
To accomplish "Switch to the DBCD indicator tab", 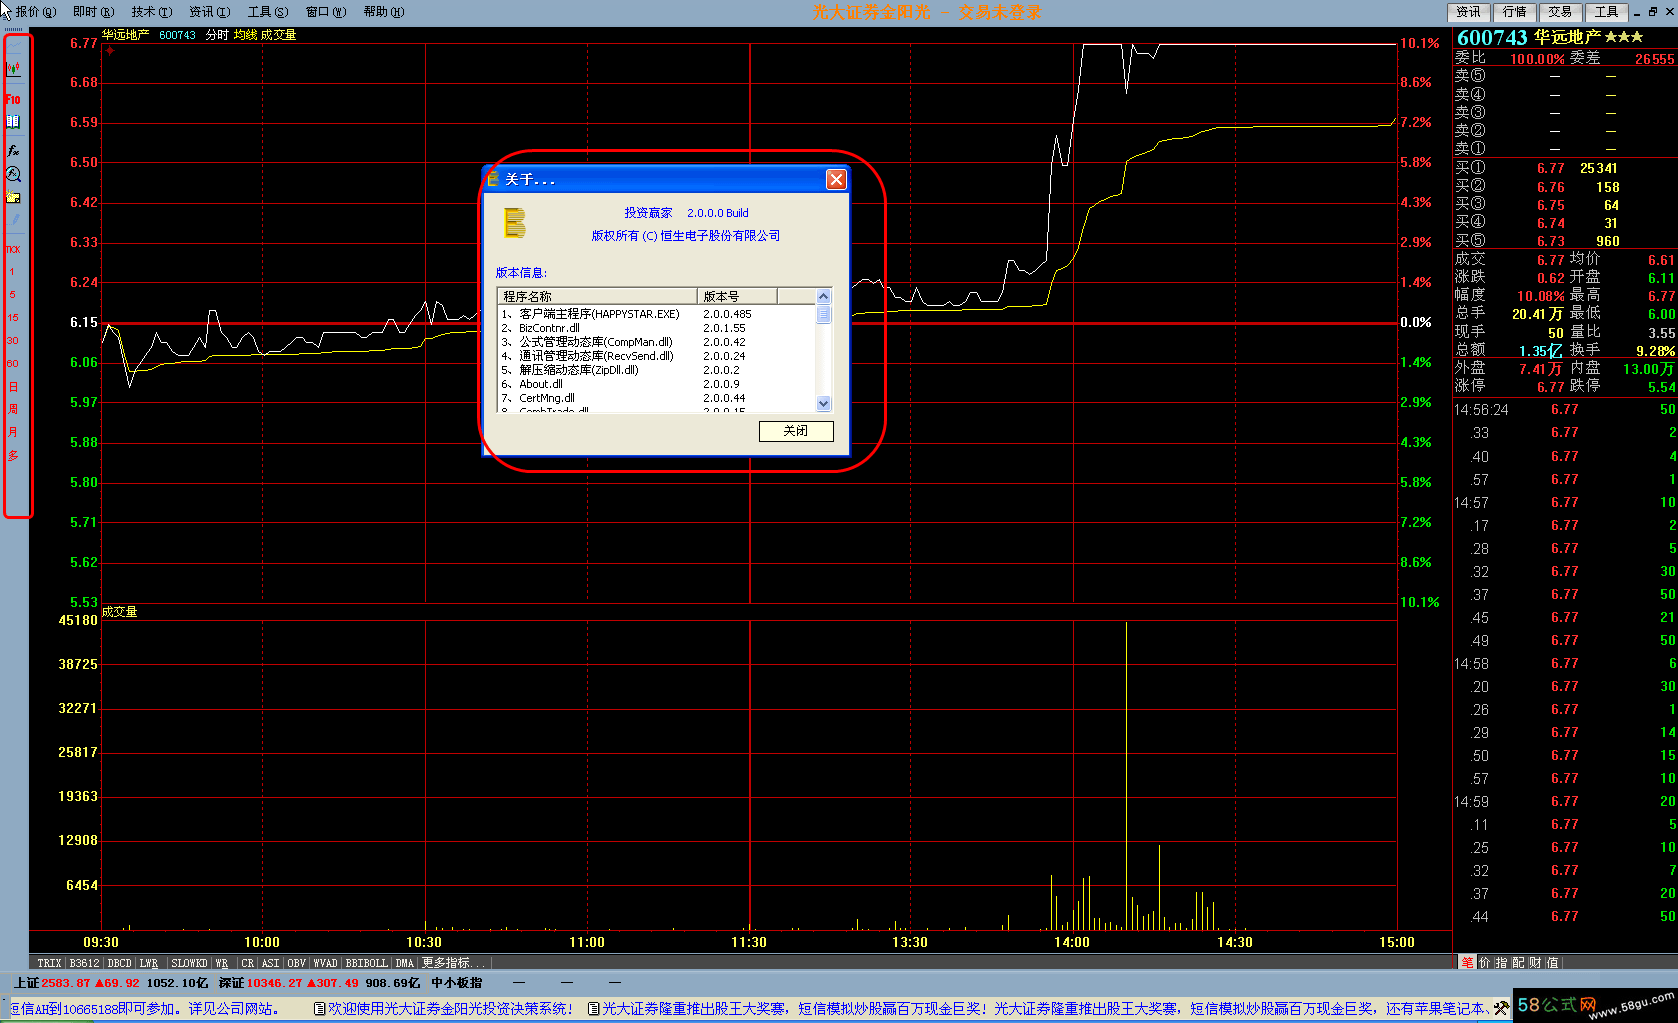I will point(119,963).
